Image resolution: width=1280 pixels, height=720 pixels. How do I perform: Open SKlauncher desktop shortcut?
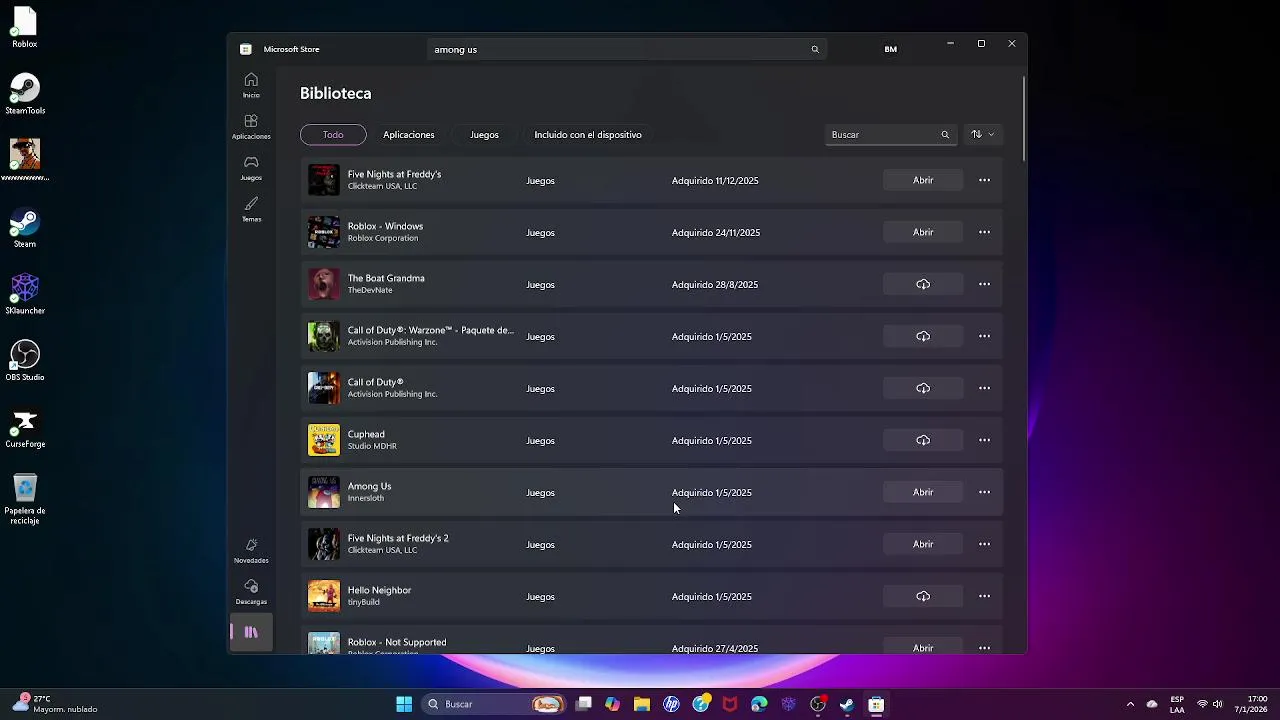tap(25, 294)
